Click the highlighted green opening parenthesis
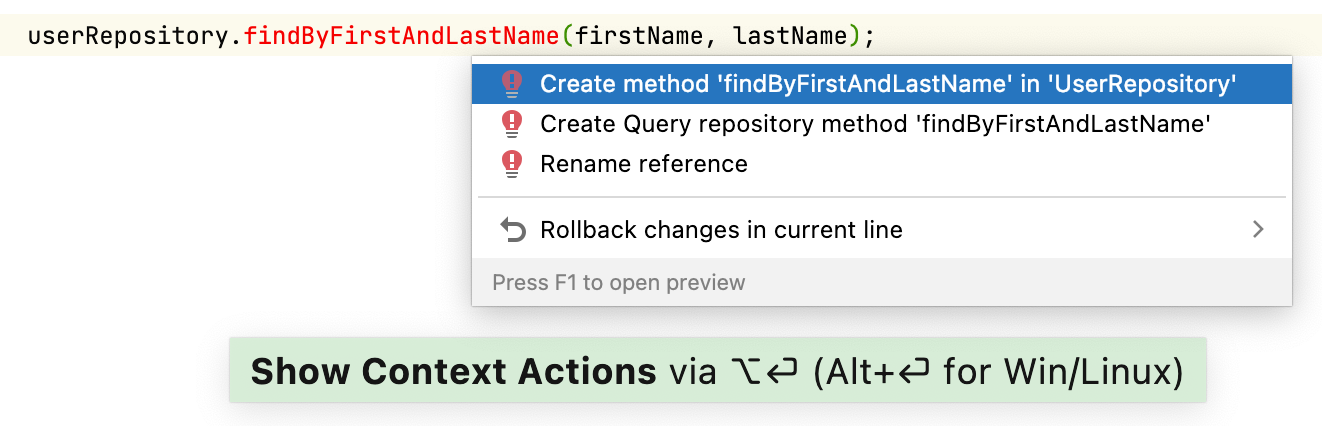1322x426 pixels. click(566, 37)
